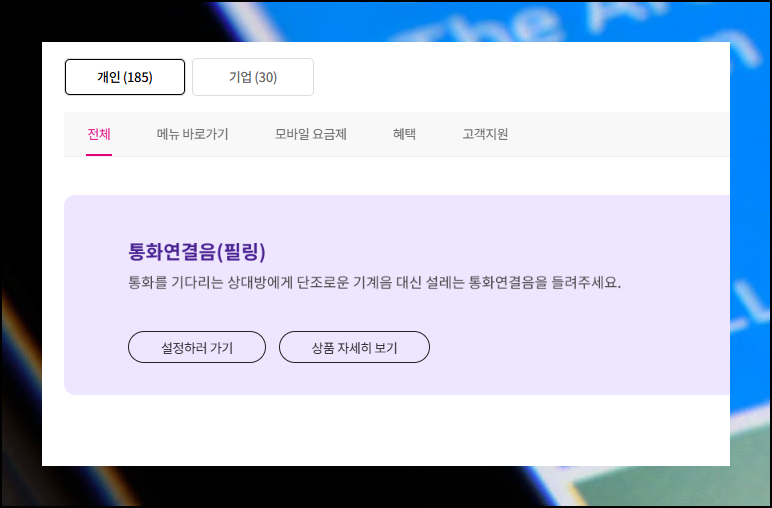Open the 전체 category tab

(99, 134)
